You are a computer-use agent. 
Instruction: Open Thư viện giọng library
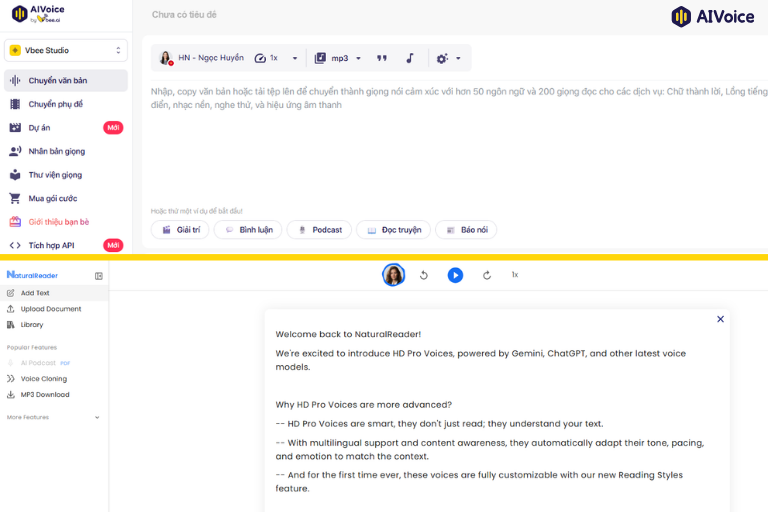(x=66, y=174)
